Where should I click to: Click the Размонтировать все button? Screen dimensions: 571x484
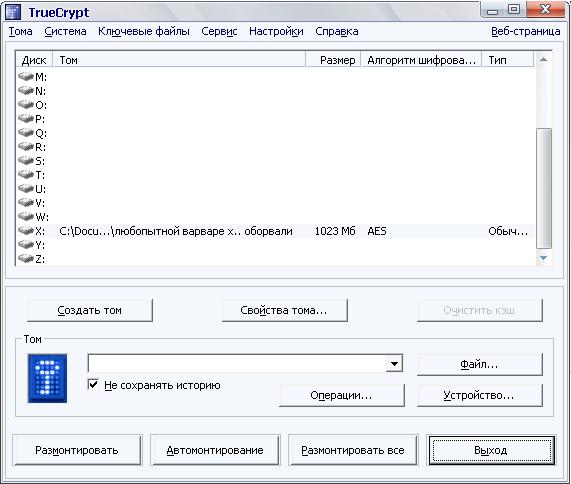(x=353, y=450)
